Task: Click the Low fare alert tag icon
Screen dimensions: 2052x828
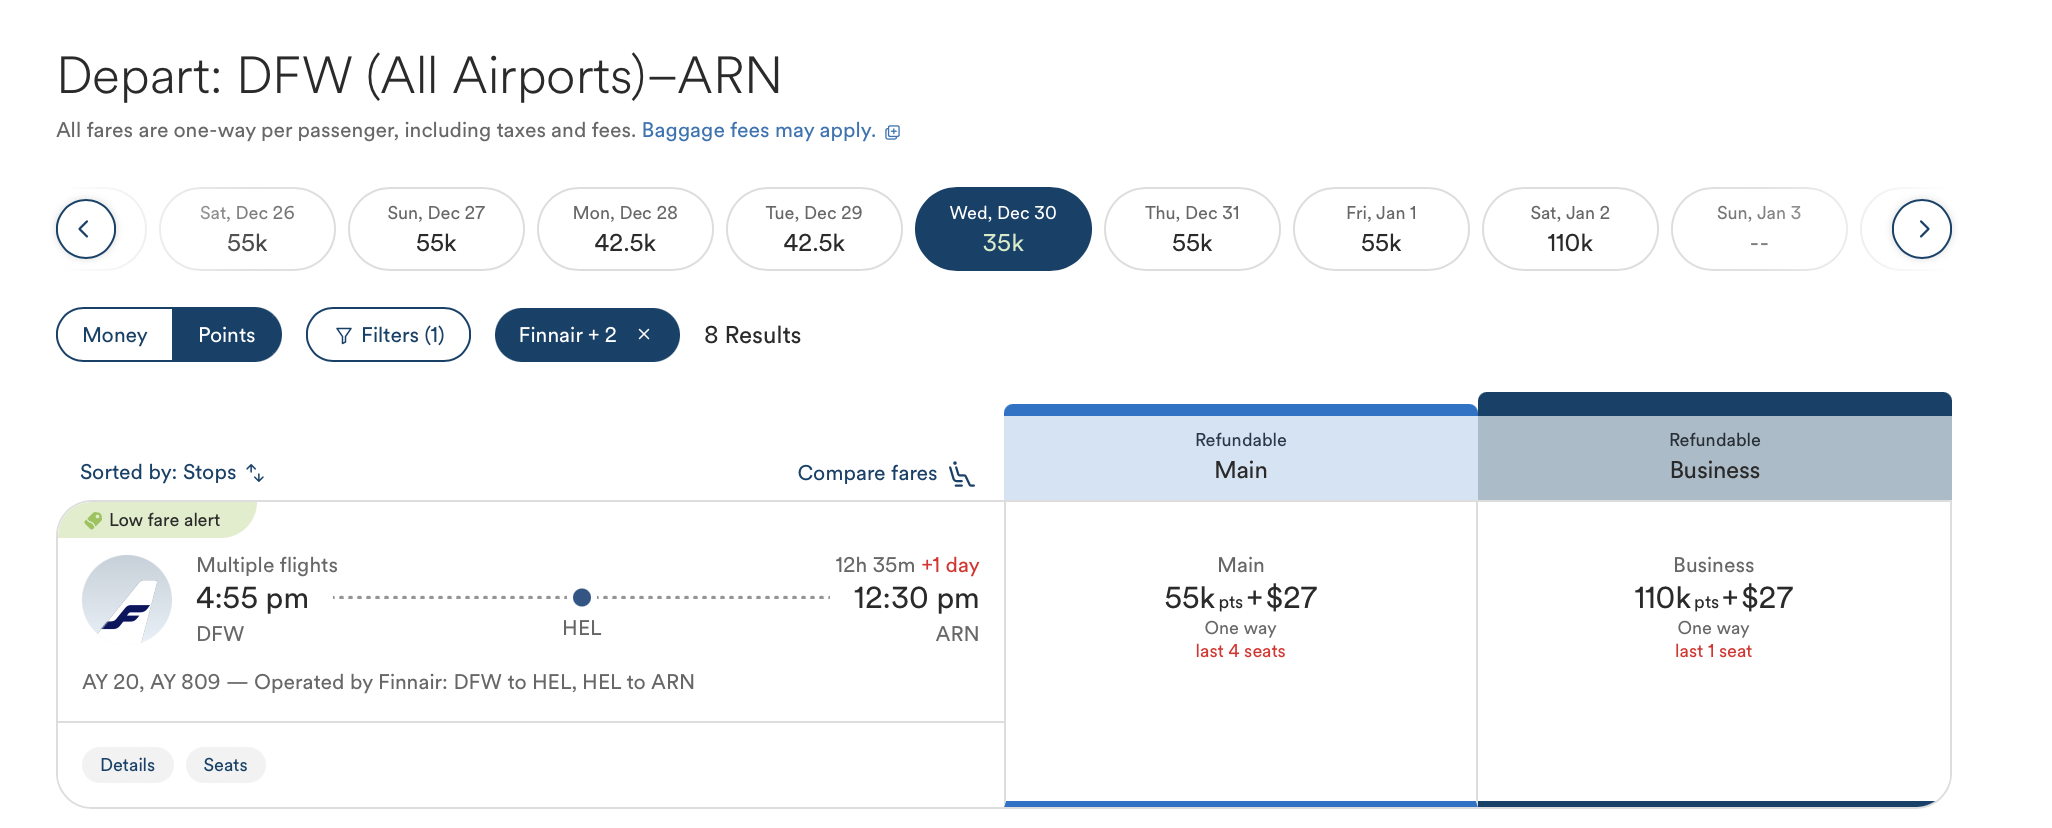Action: [94, 520]
